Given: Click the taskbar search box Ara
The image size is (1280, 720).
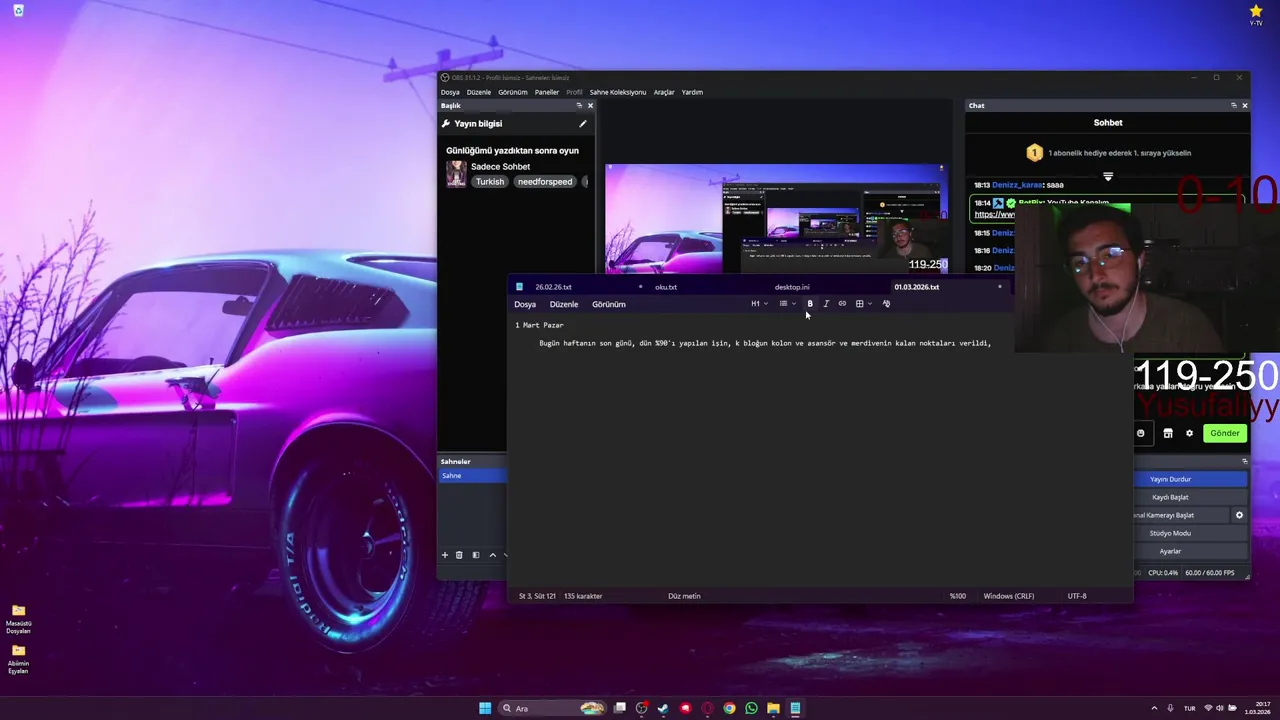Looking at the screenshot, I should [x=553, y=708].
